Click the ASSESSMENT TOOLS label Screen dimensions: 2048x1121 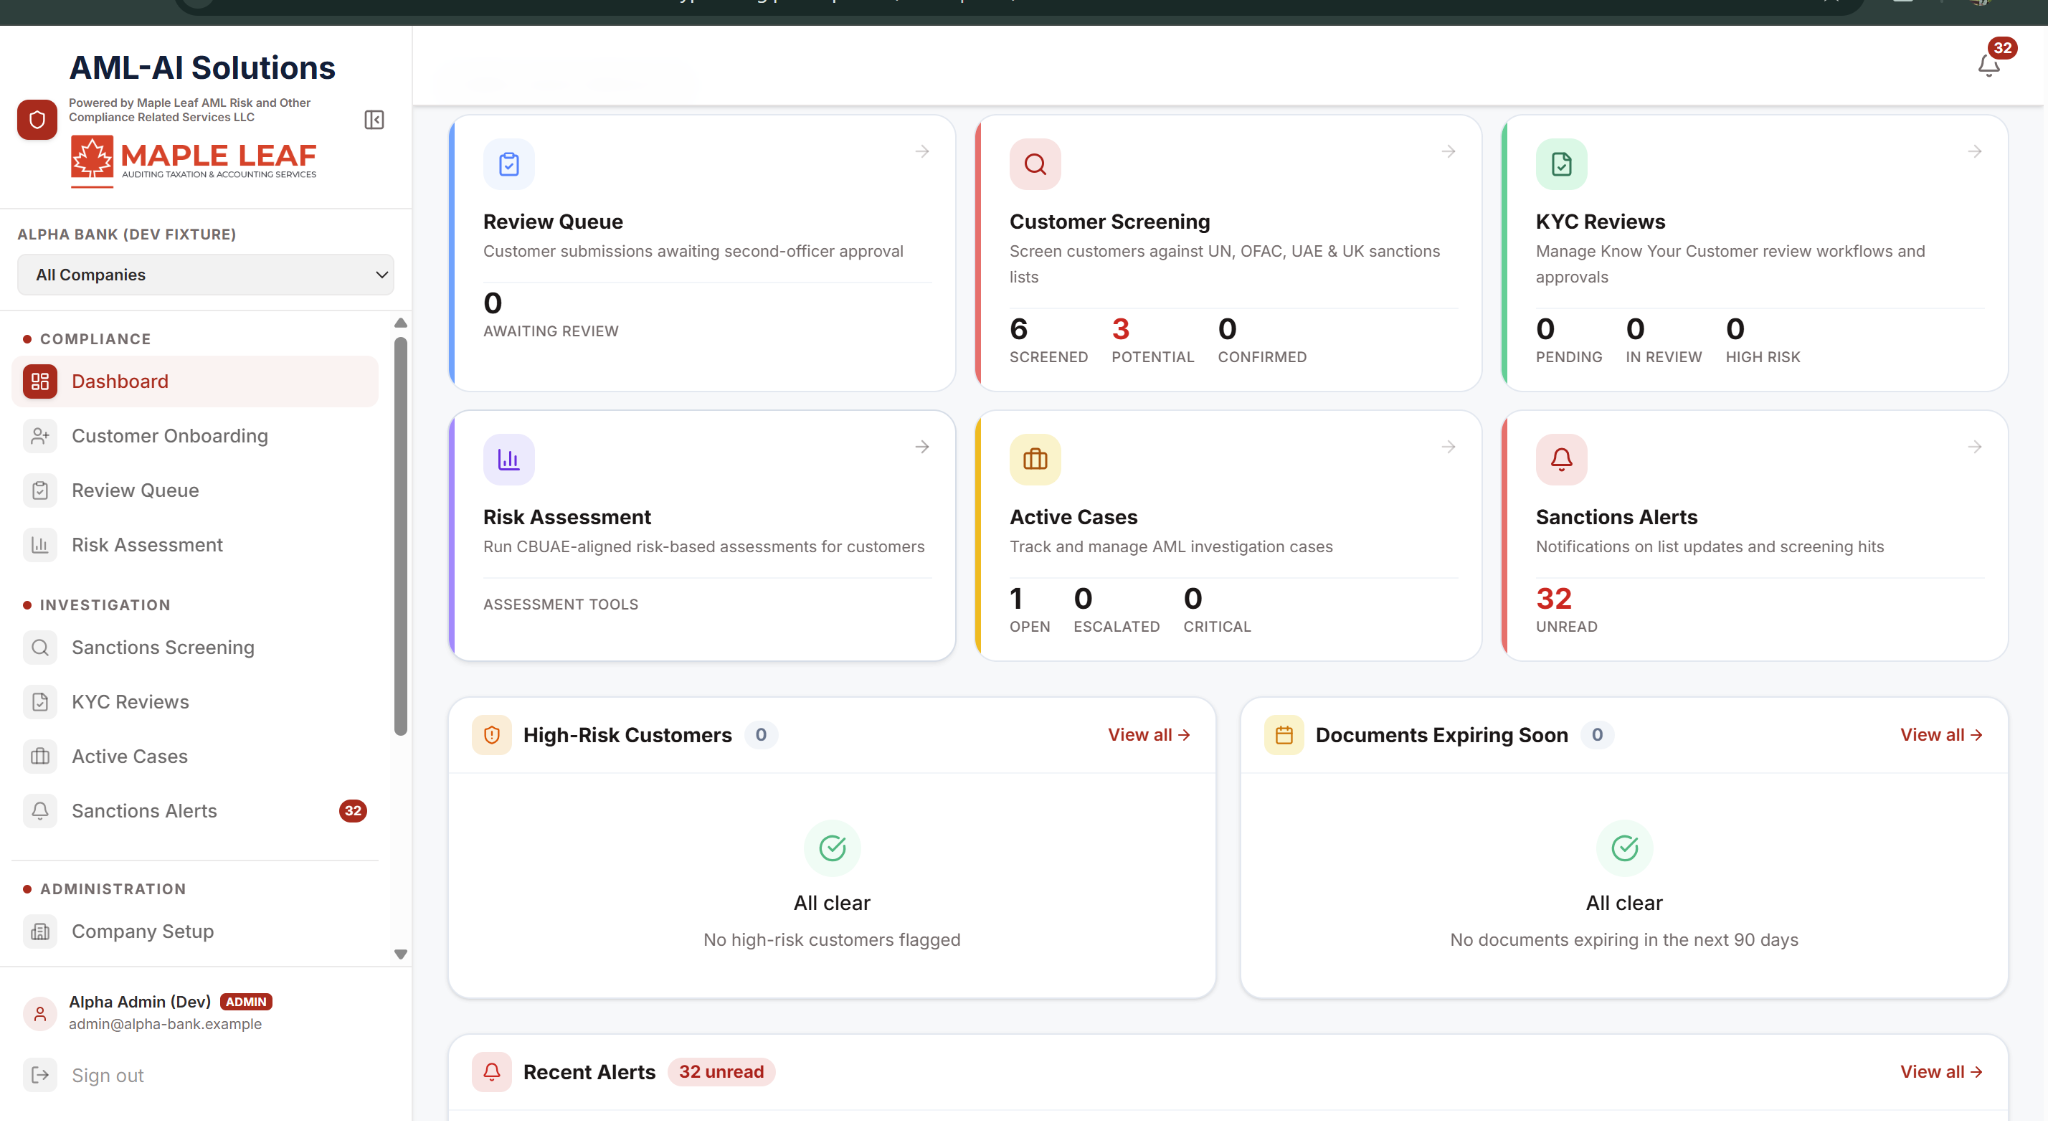pos(561,605)
